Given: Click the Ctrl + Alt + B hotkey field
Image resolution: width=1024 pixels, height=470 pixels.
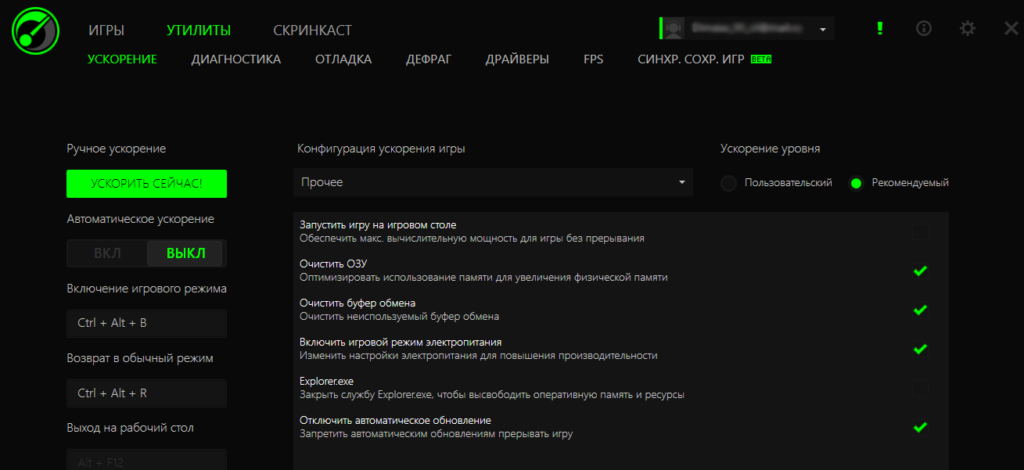Looking at the screenshot, I should point(146,323).
